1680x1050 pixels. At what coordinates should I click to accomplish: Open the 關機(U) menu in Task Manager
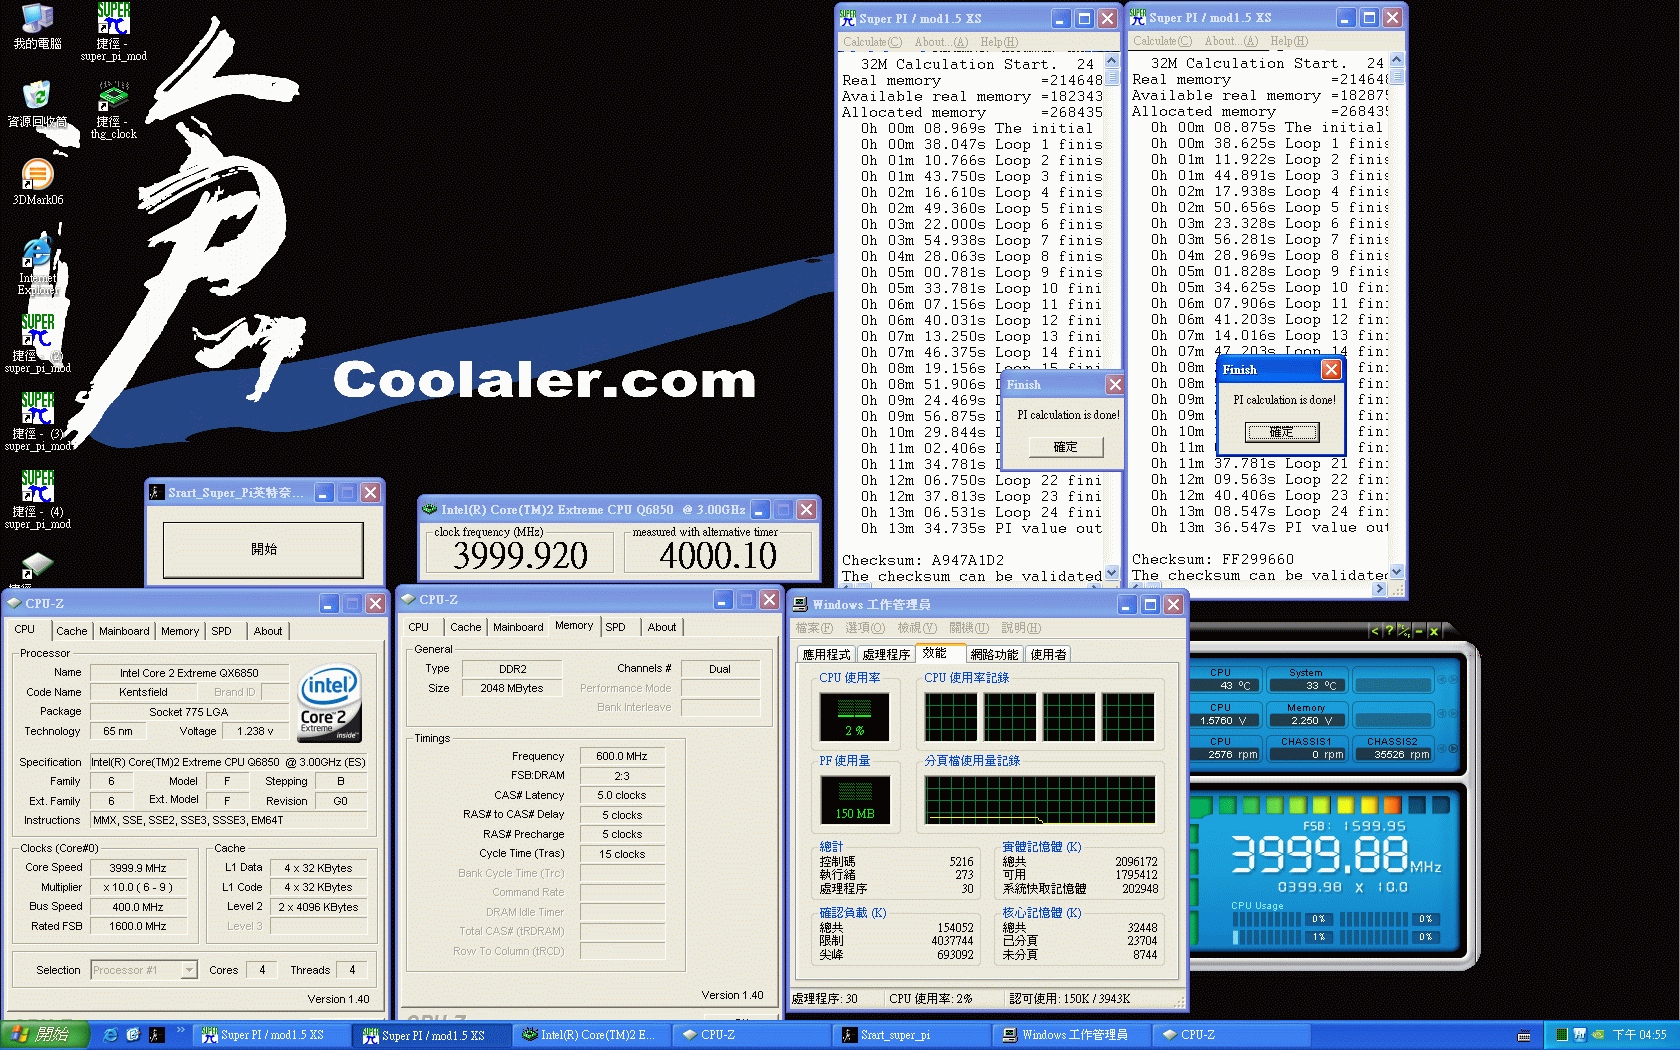[x=969, y=628]
